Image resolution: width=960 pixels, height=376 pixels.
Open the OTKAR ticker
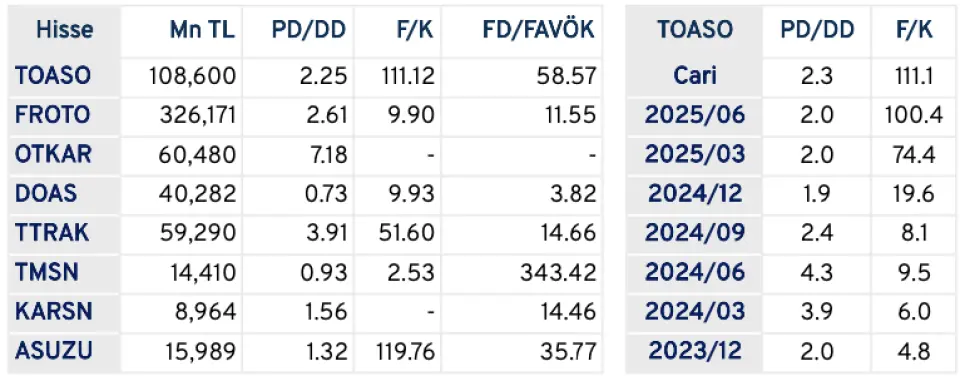53,154
